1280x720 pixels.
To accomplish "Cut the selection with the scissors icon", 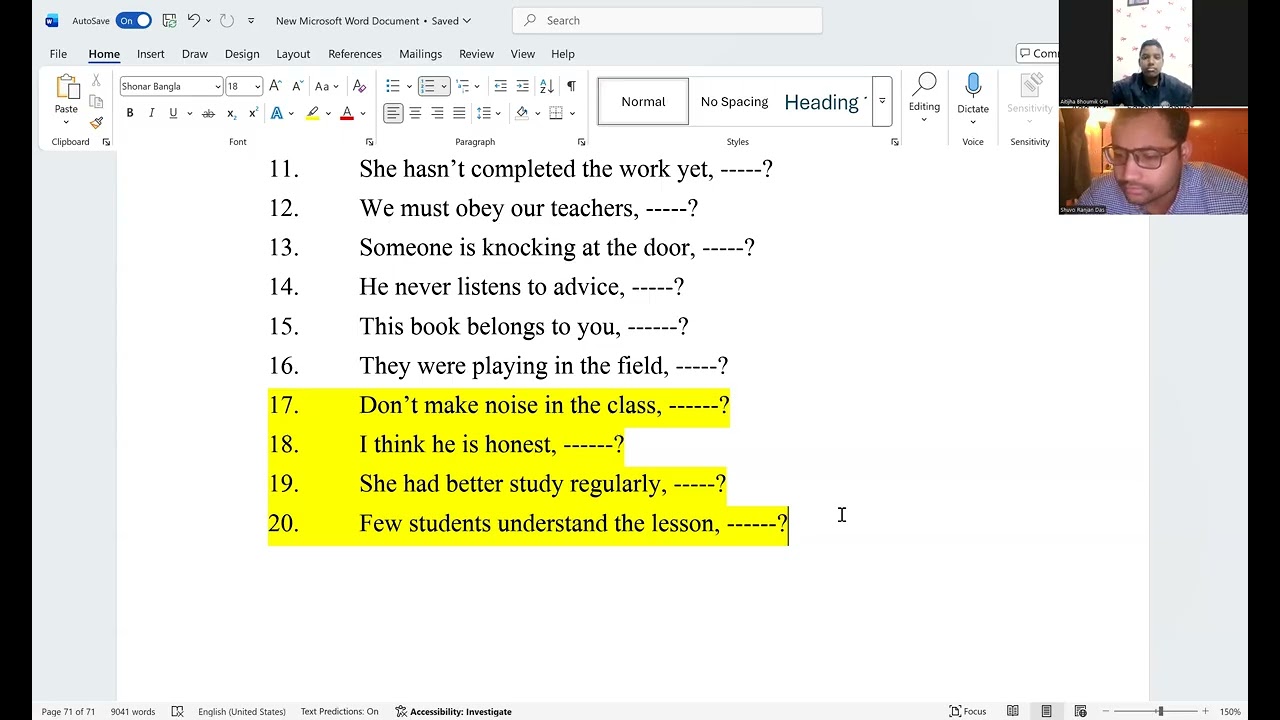I will pyautogui.click(x=96, y=80).
